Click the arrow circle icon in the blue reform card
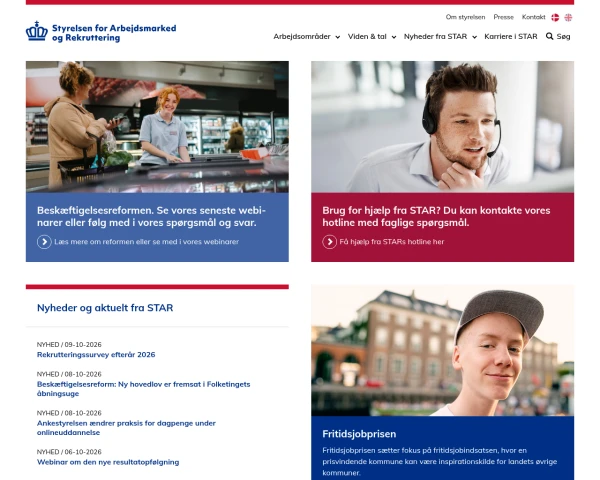The image size is (600, 480). [x=44, y=242]
